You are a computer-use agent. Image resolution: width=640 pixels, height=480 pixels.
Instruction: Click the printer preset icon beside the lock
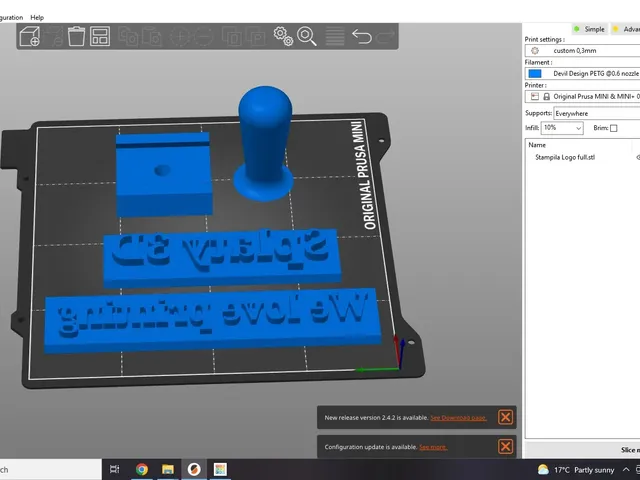click(x=535, y=96)
